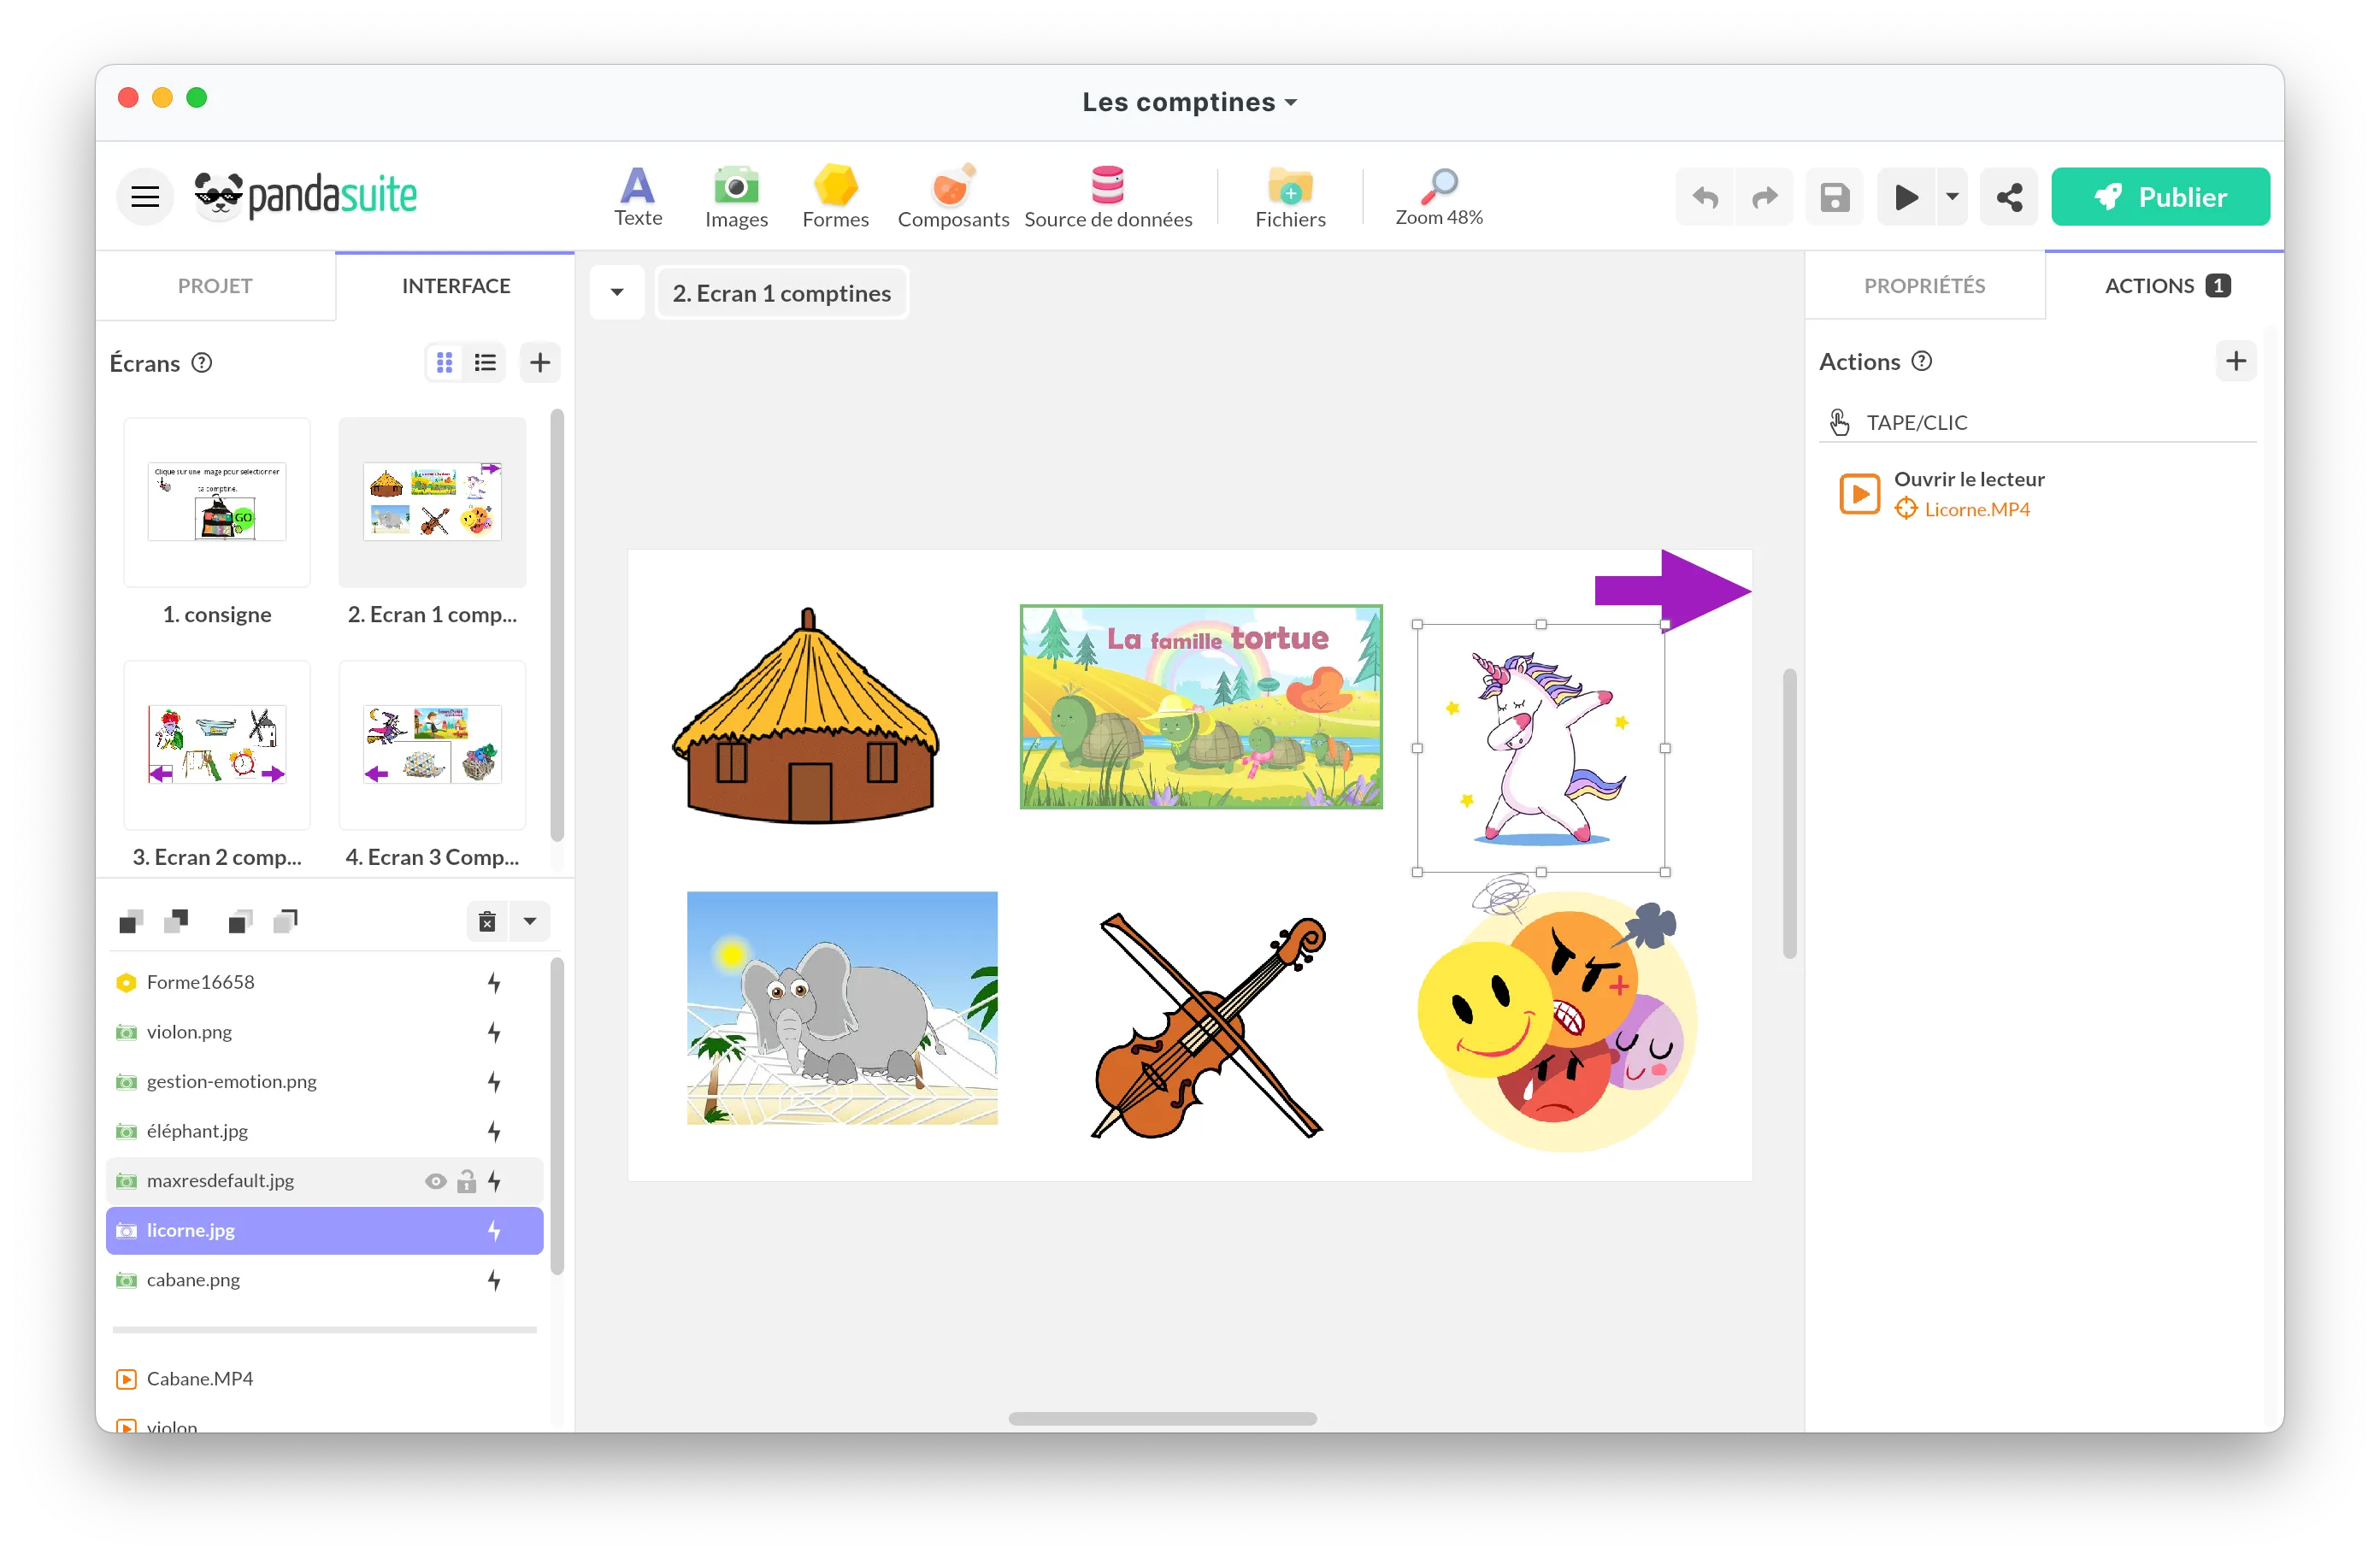Expand the delete options dropdown arrow

(529, 921)
